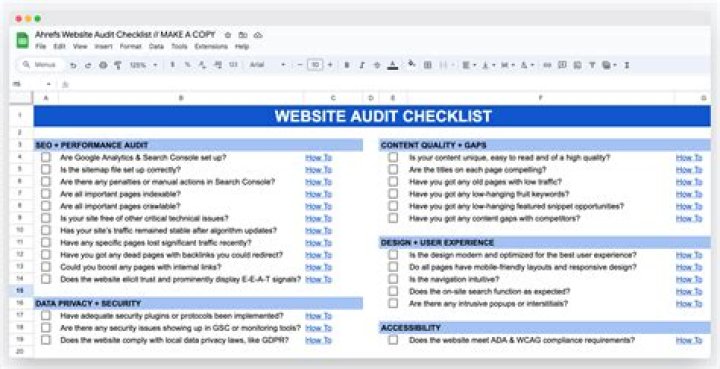Viewport: 720px width, 369px height.
Task: Click the merge cells icon
Action: coord(443,65)
